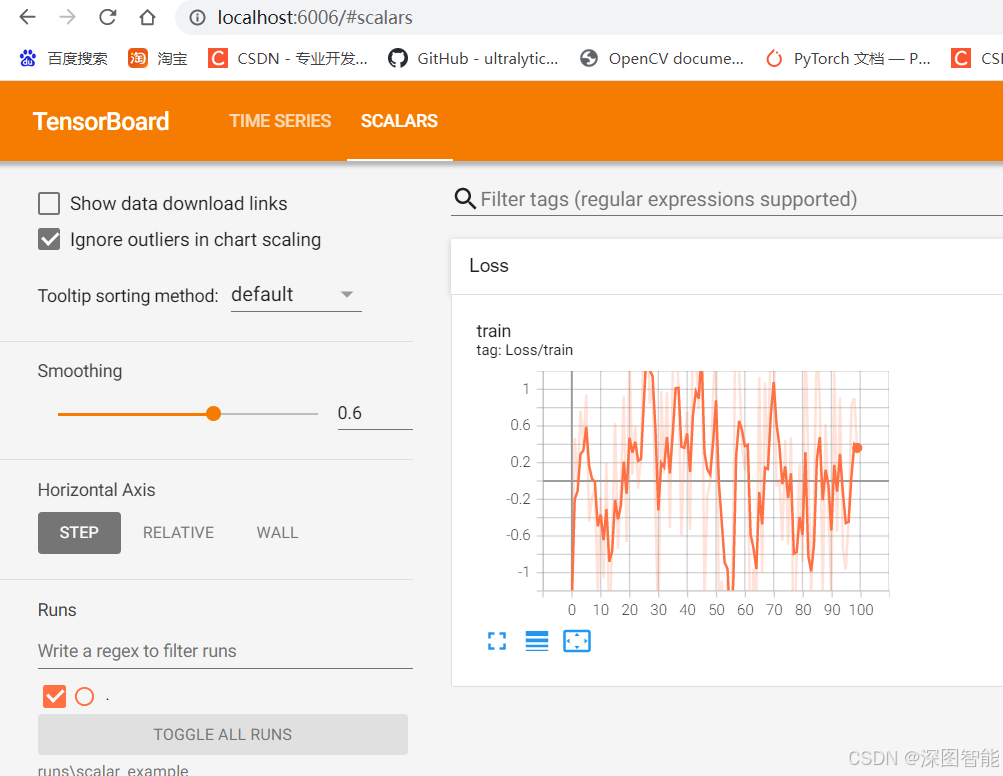Select the Scalars tab
This screenshot has width=1003, height=776.
pos(399,121)
